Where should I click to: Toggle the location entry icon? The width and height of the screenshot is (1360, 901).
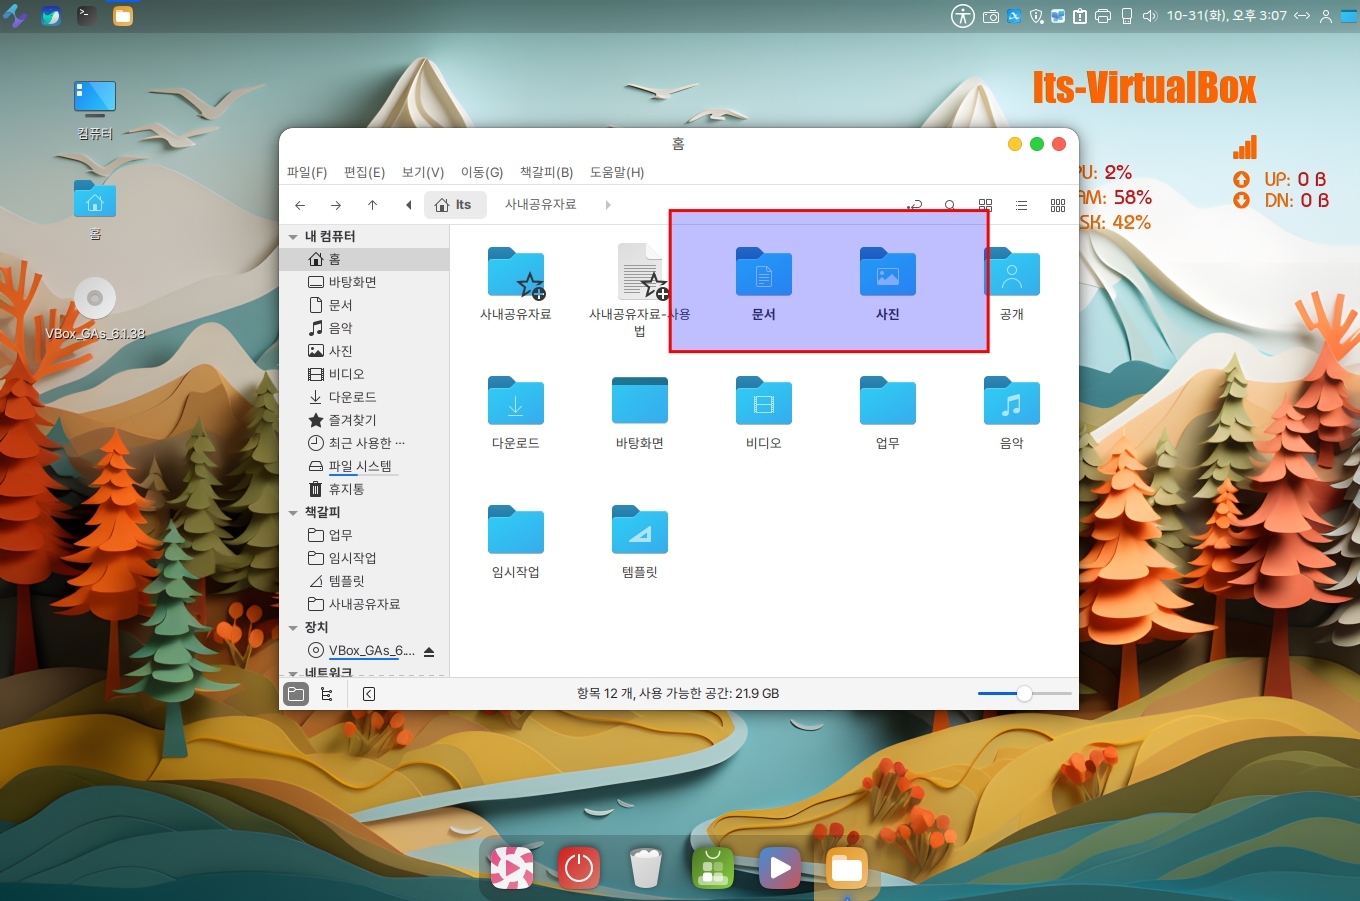coord(914,205)
